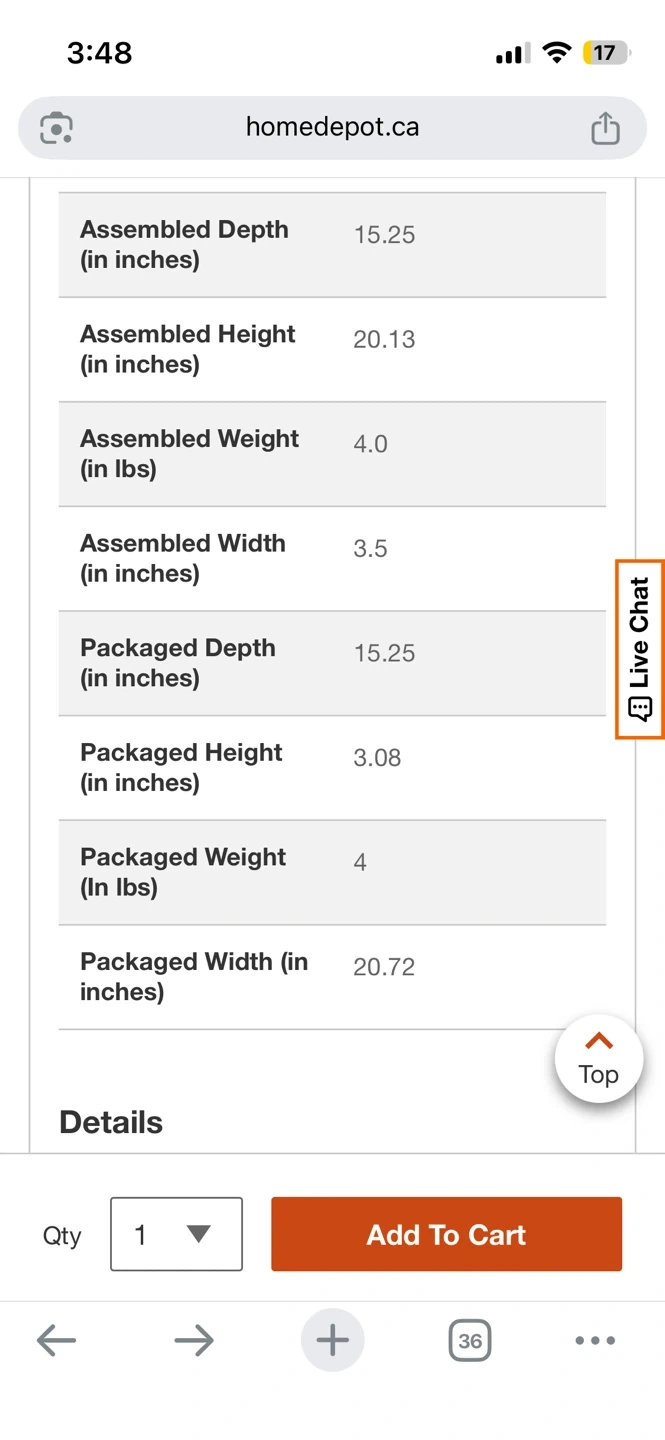
Task: Click the Add To Cart button
Action: click(446, 1234)
